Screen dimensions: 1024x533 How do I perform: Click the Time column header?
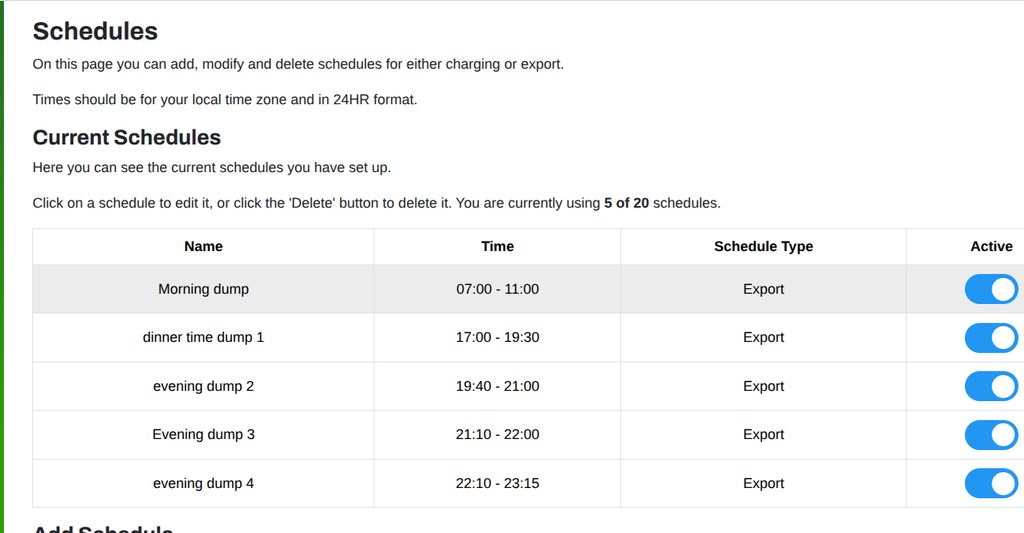coord(497,246)
